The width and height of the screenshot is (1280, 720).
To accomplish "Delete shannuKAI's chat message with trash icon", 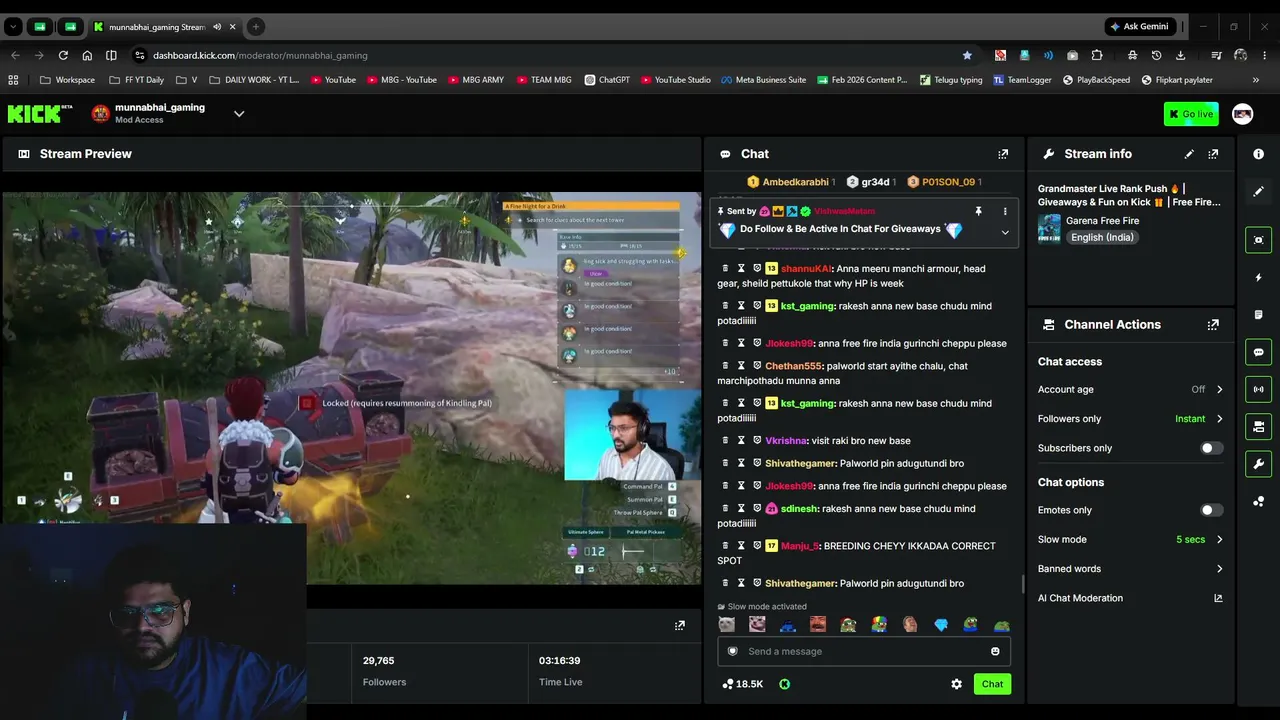I will [725, 268].
